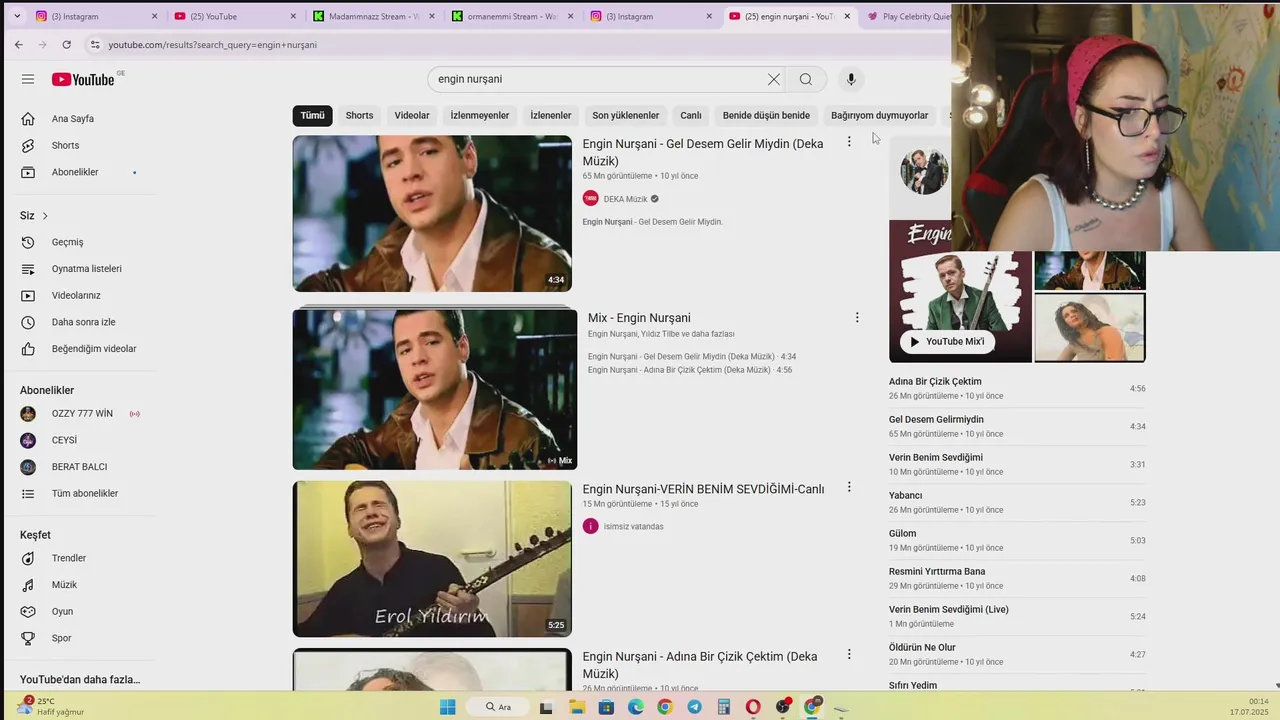Screen dimensions: 1280x720
Task: Go back in browser
Action: pyautogui.click(x=19, y=44)
